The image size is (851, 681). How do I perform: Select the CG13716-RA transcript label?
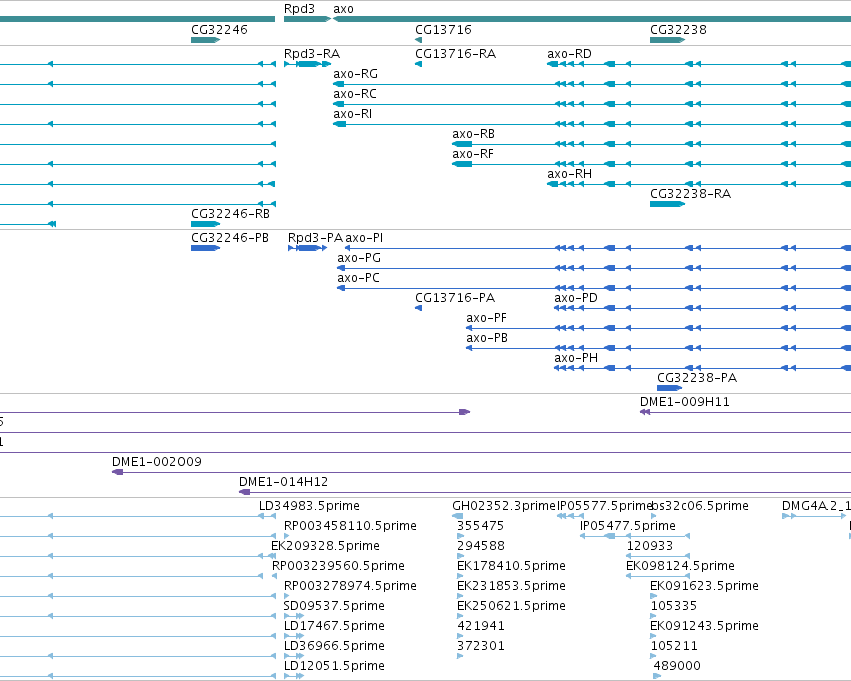455,54
